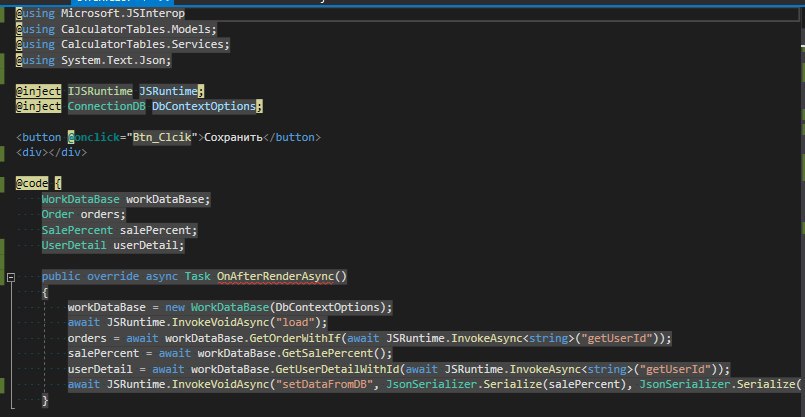Viewport: 805px width, 417px height.
Task: Click the "setDataFromDB" string literal
Action: (x=327, y=385)
